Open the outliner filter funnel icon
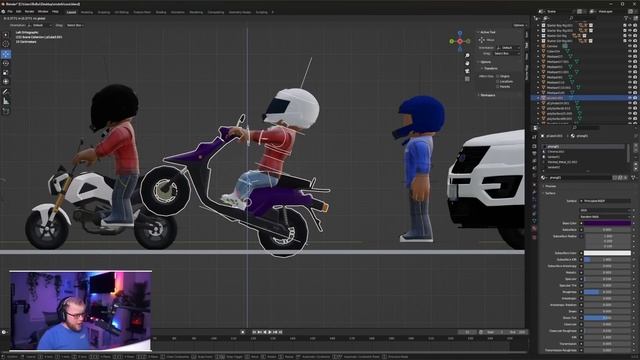Screen dimensions: 640x360 pos(626,18)
